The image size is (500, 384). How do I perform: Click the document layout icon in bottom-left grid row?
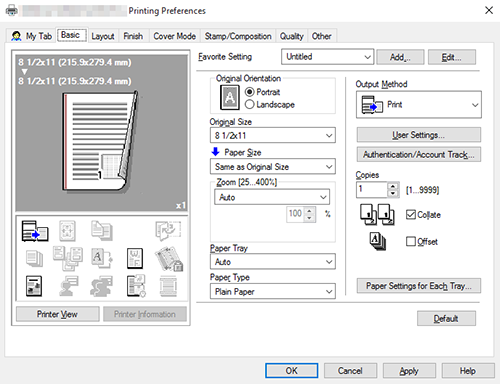(34, 286)
